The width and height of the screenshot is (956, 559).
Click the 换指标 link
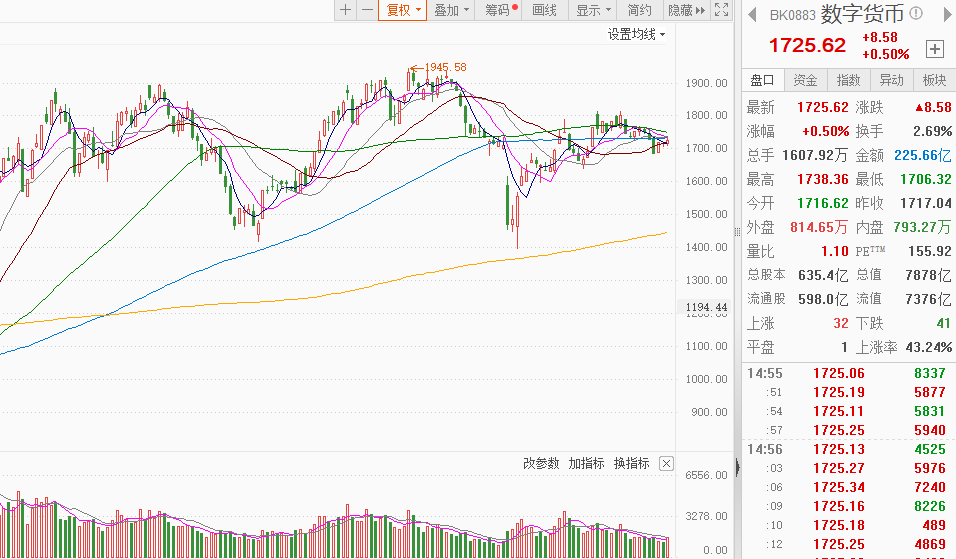click(632, 463)
